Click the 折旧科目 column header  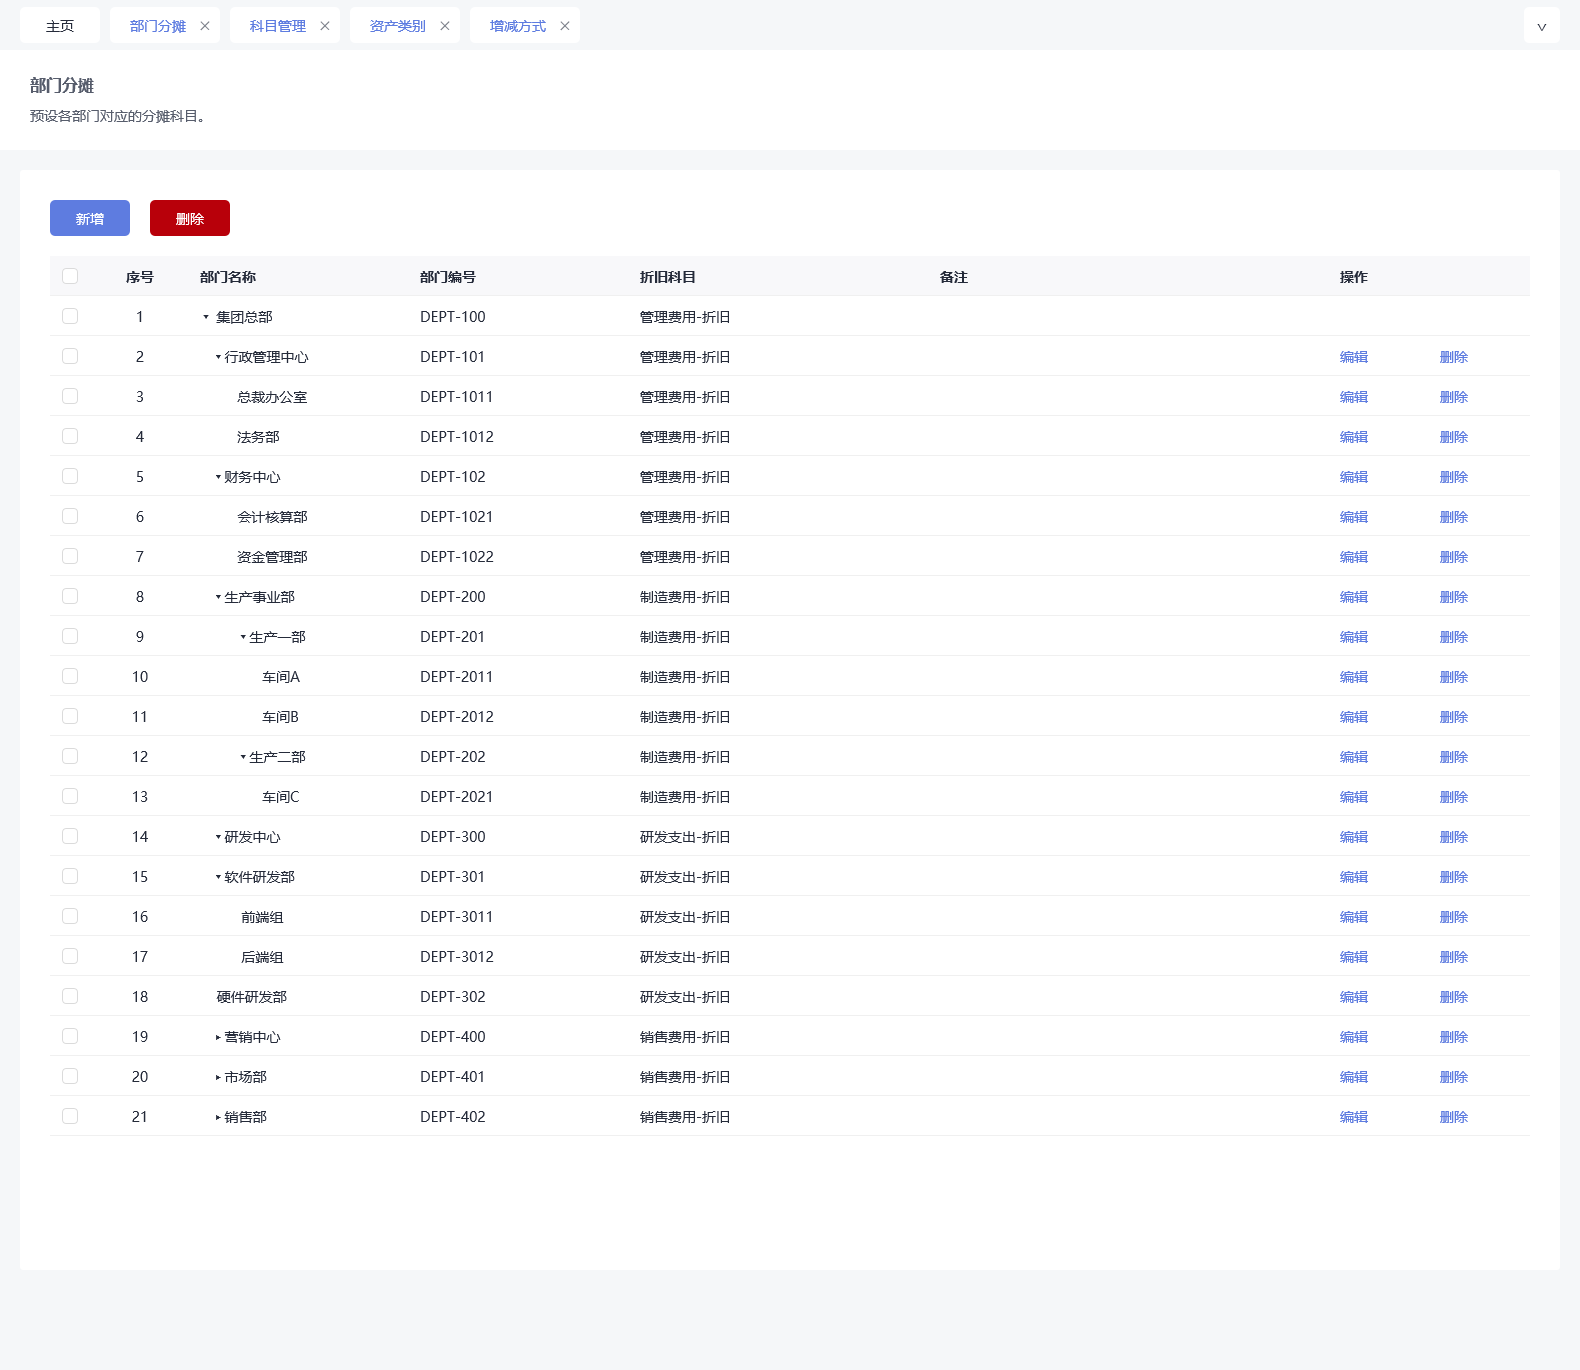668,277
